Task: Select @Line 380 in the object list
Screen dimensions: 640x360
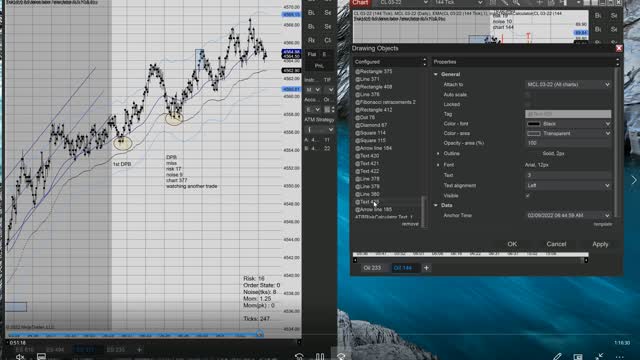Action: point(367,194)
